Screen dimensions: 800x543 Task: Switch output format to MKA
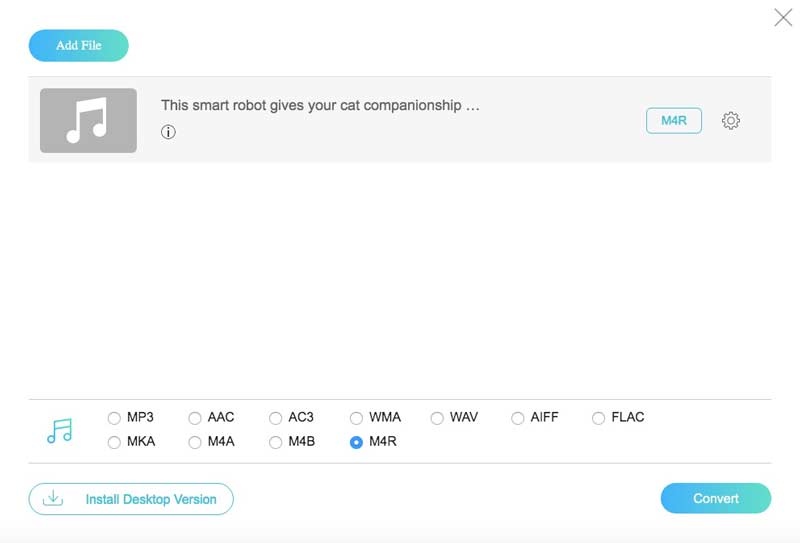pos(114,442)
